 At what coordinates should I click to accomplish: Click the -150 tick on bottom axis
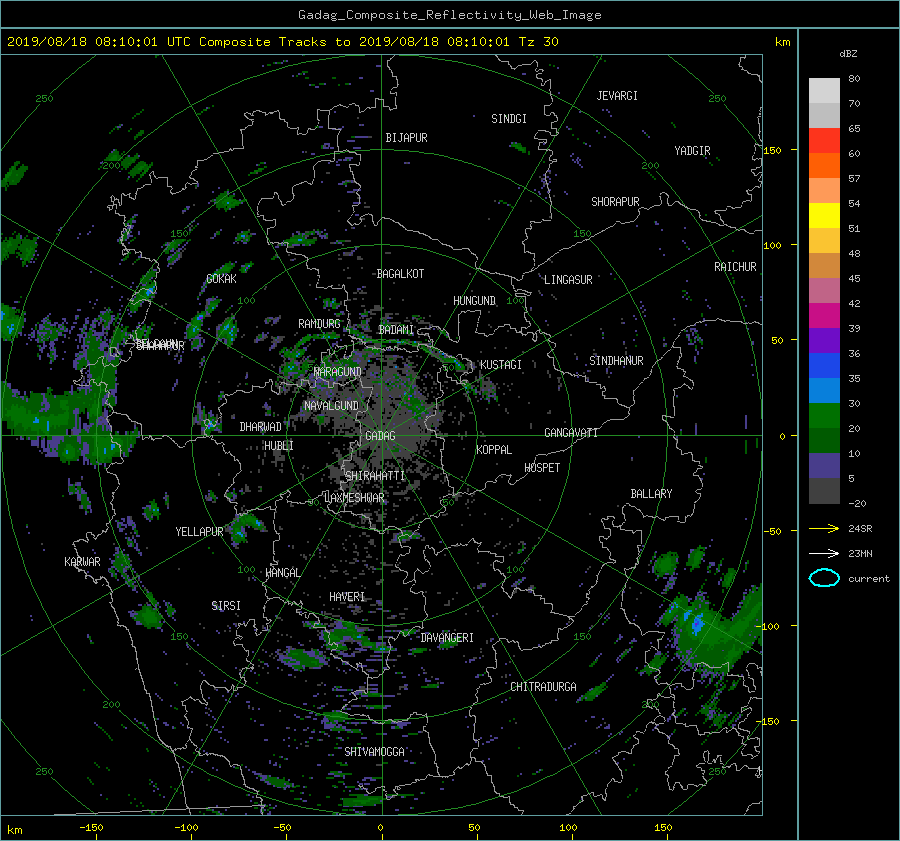(91, 828)
